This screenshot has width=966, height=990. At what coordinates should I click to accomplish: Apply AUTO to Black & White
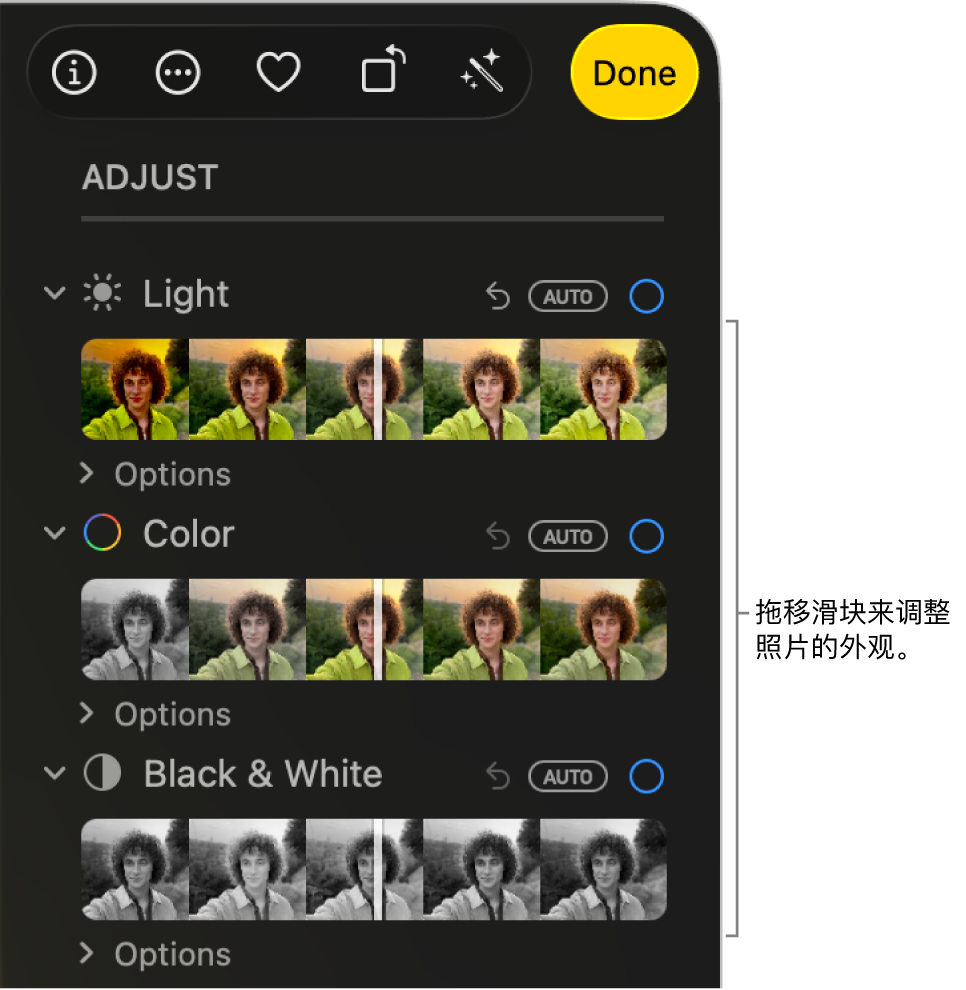568,776
